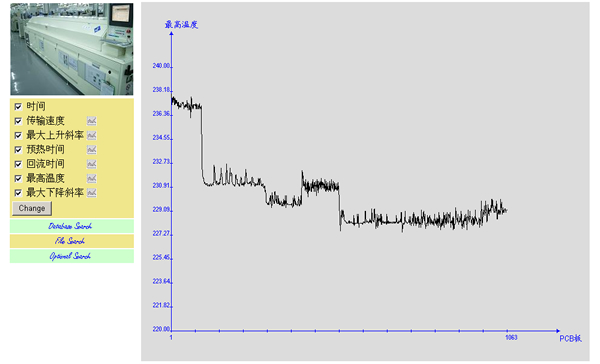600x364 pixels.
Task: Open chart icon beside 最大上升斜率
Action: (91, 135)
